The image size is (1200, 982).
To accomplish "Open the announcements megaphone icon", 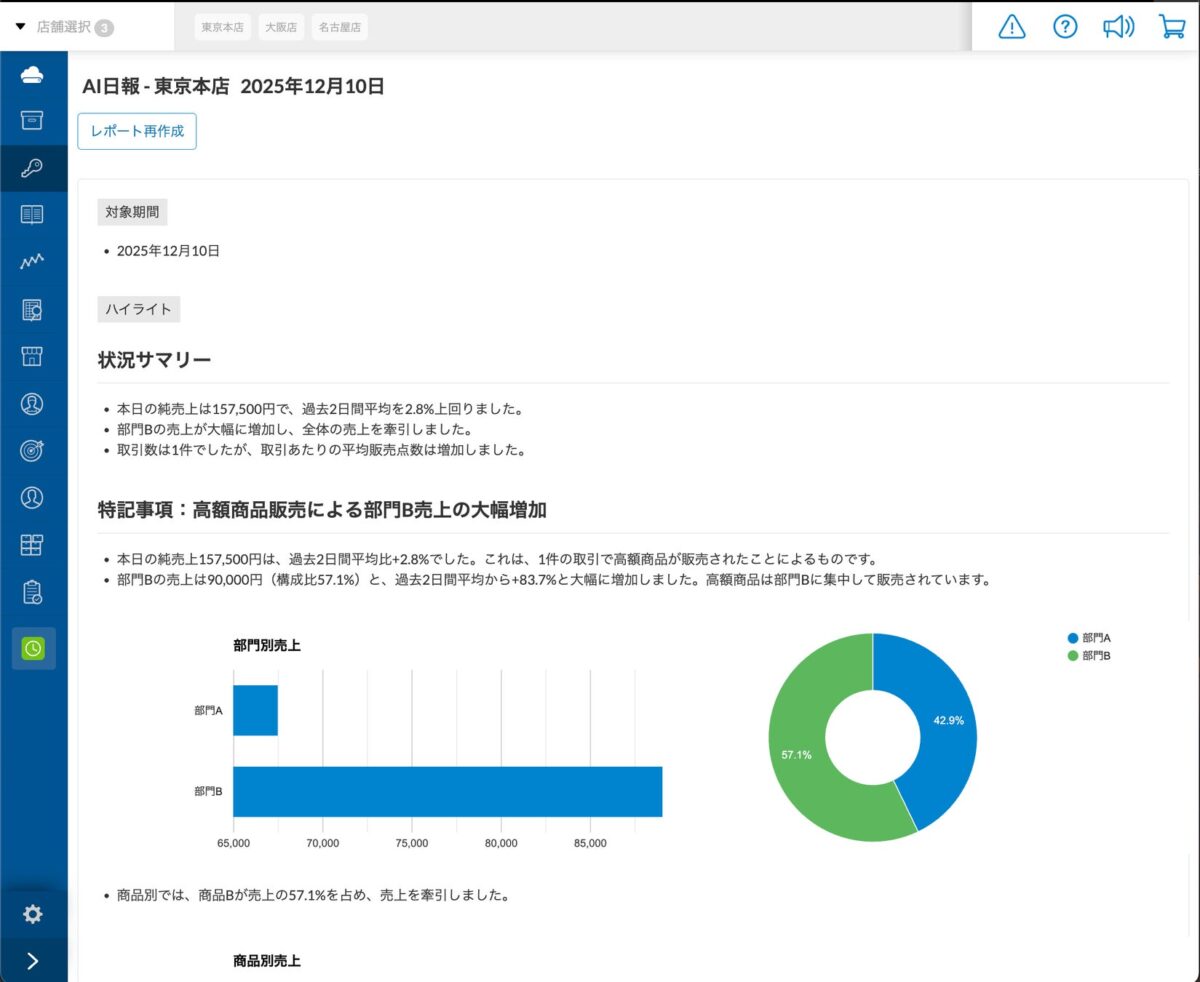I will pyautogui.click(x=1118, y=28).
